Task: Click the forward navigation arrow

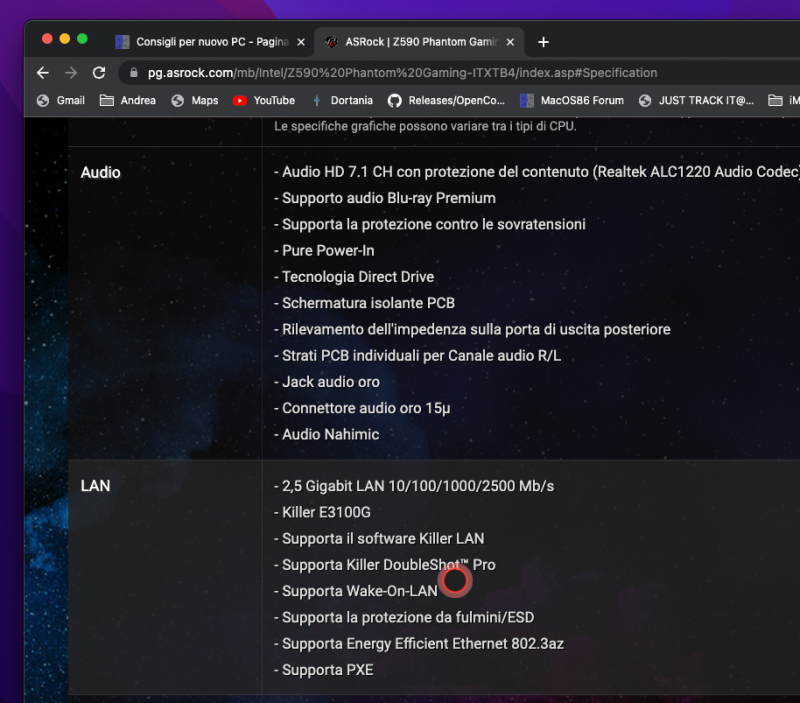Action: 69,73
